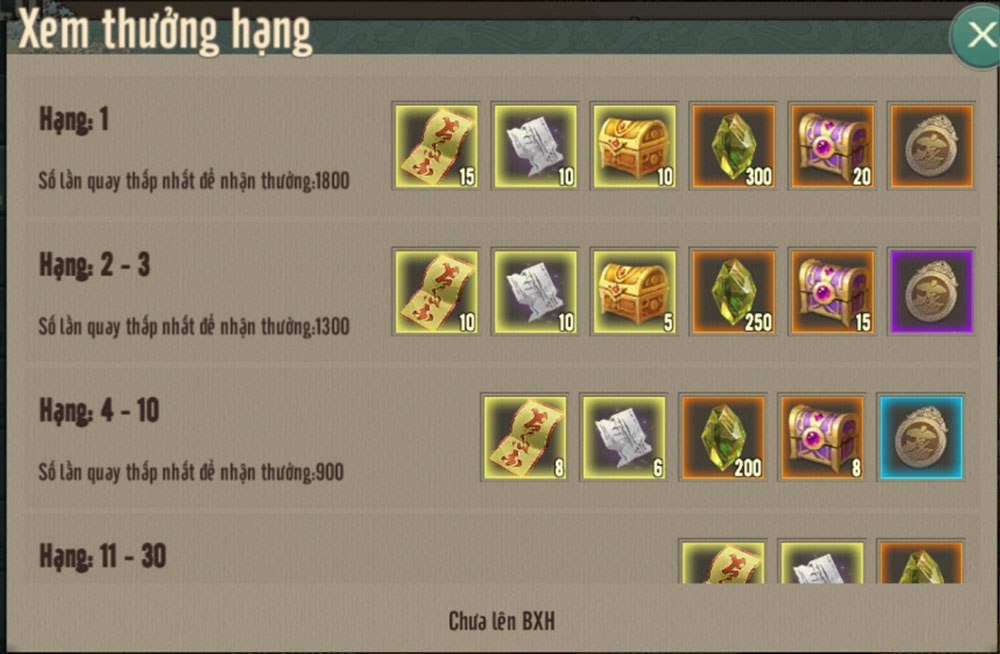The width and height of the screenshot is (1000, 654).
Task: Select the green gem reward showing 200
Action: pyautogui.click(x=723, y=437)
